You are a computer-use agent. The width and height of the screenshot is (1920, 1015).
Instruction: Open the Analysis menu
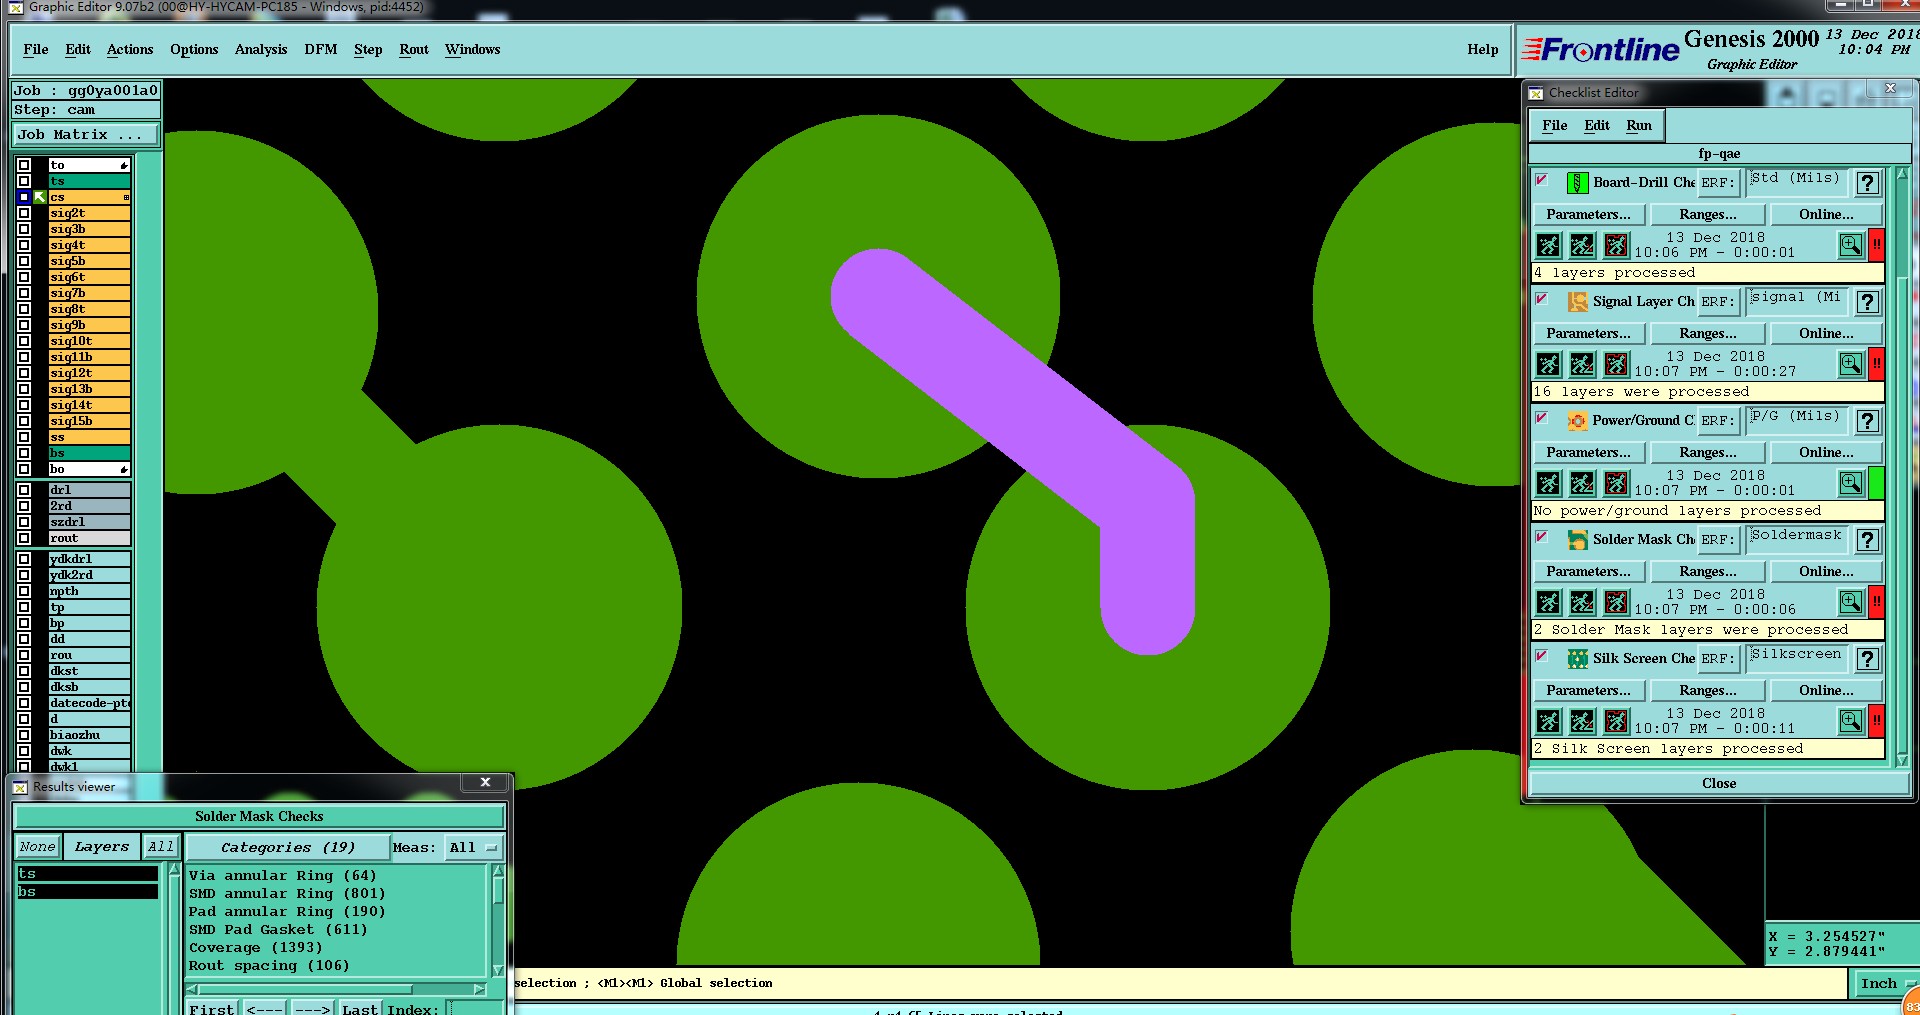pyautogui.click(x=261, y=49)
